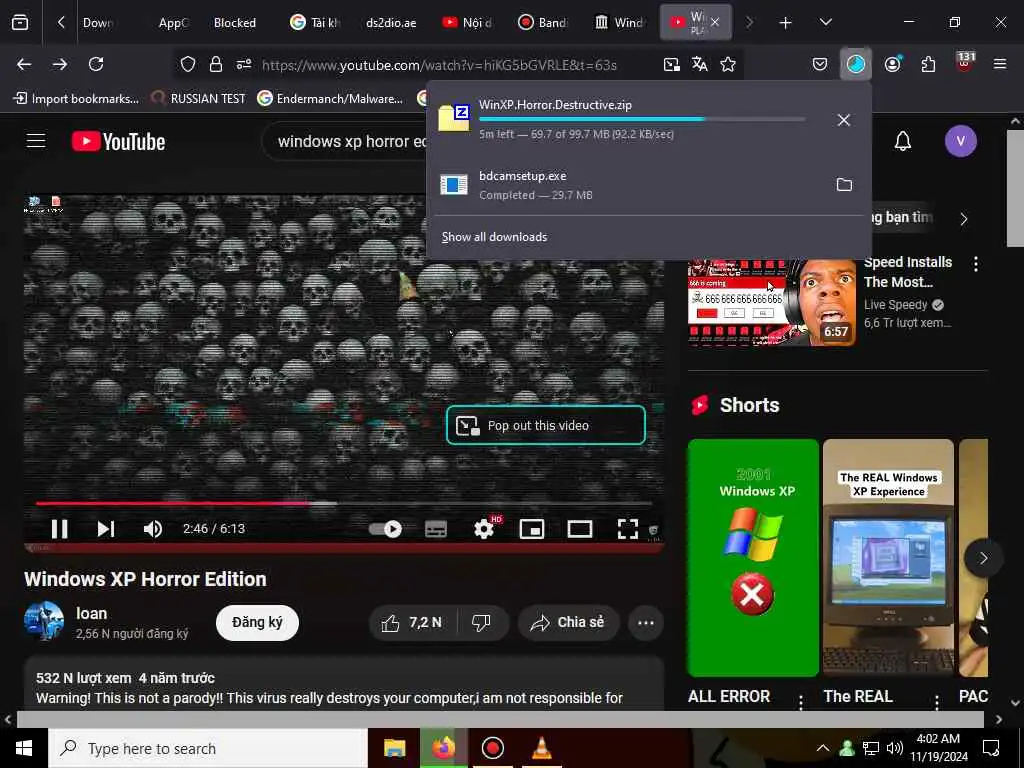Open extensions puzzle icon

pos(928,64)
